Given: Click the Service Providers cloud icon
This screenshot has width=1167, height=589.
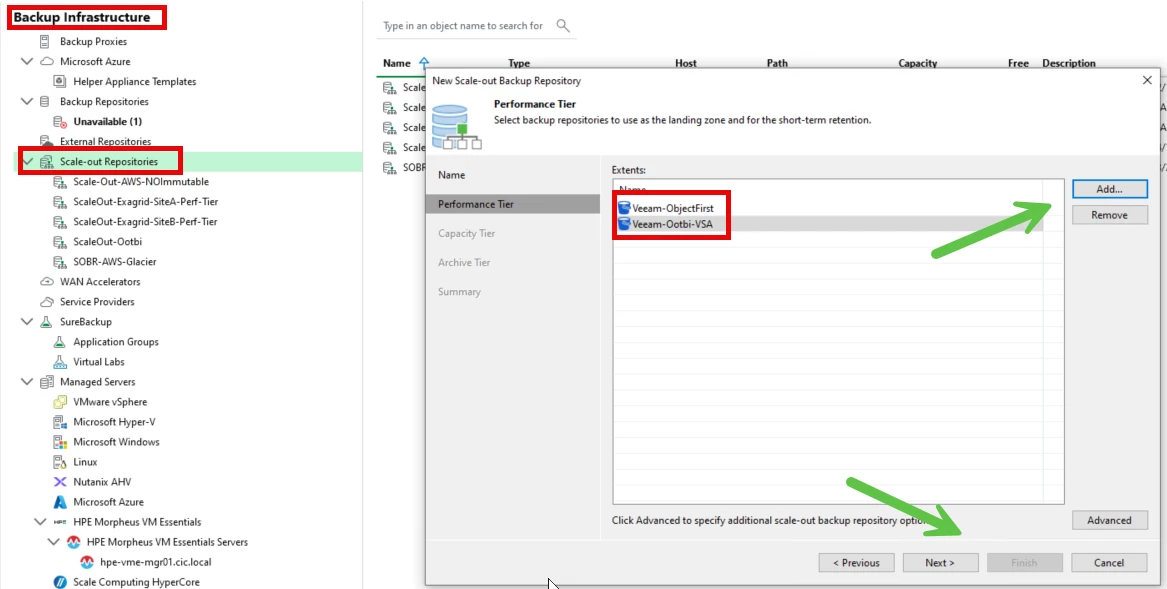Looking at the screenshot, I should tap(46, 302).
